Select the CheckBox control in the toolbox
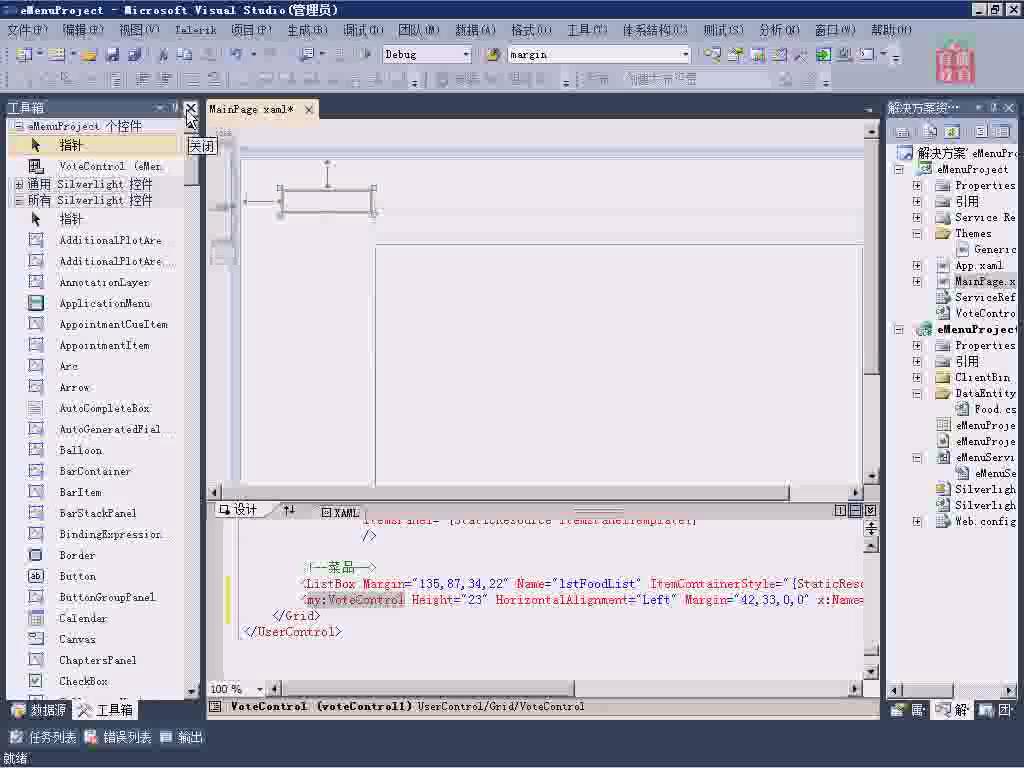This screenshot has height=768, width=1024. (83, 681)
